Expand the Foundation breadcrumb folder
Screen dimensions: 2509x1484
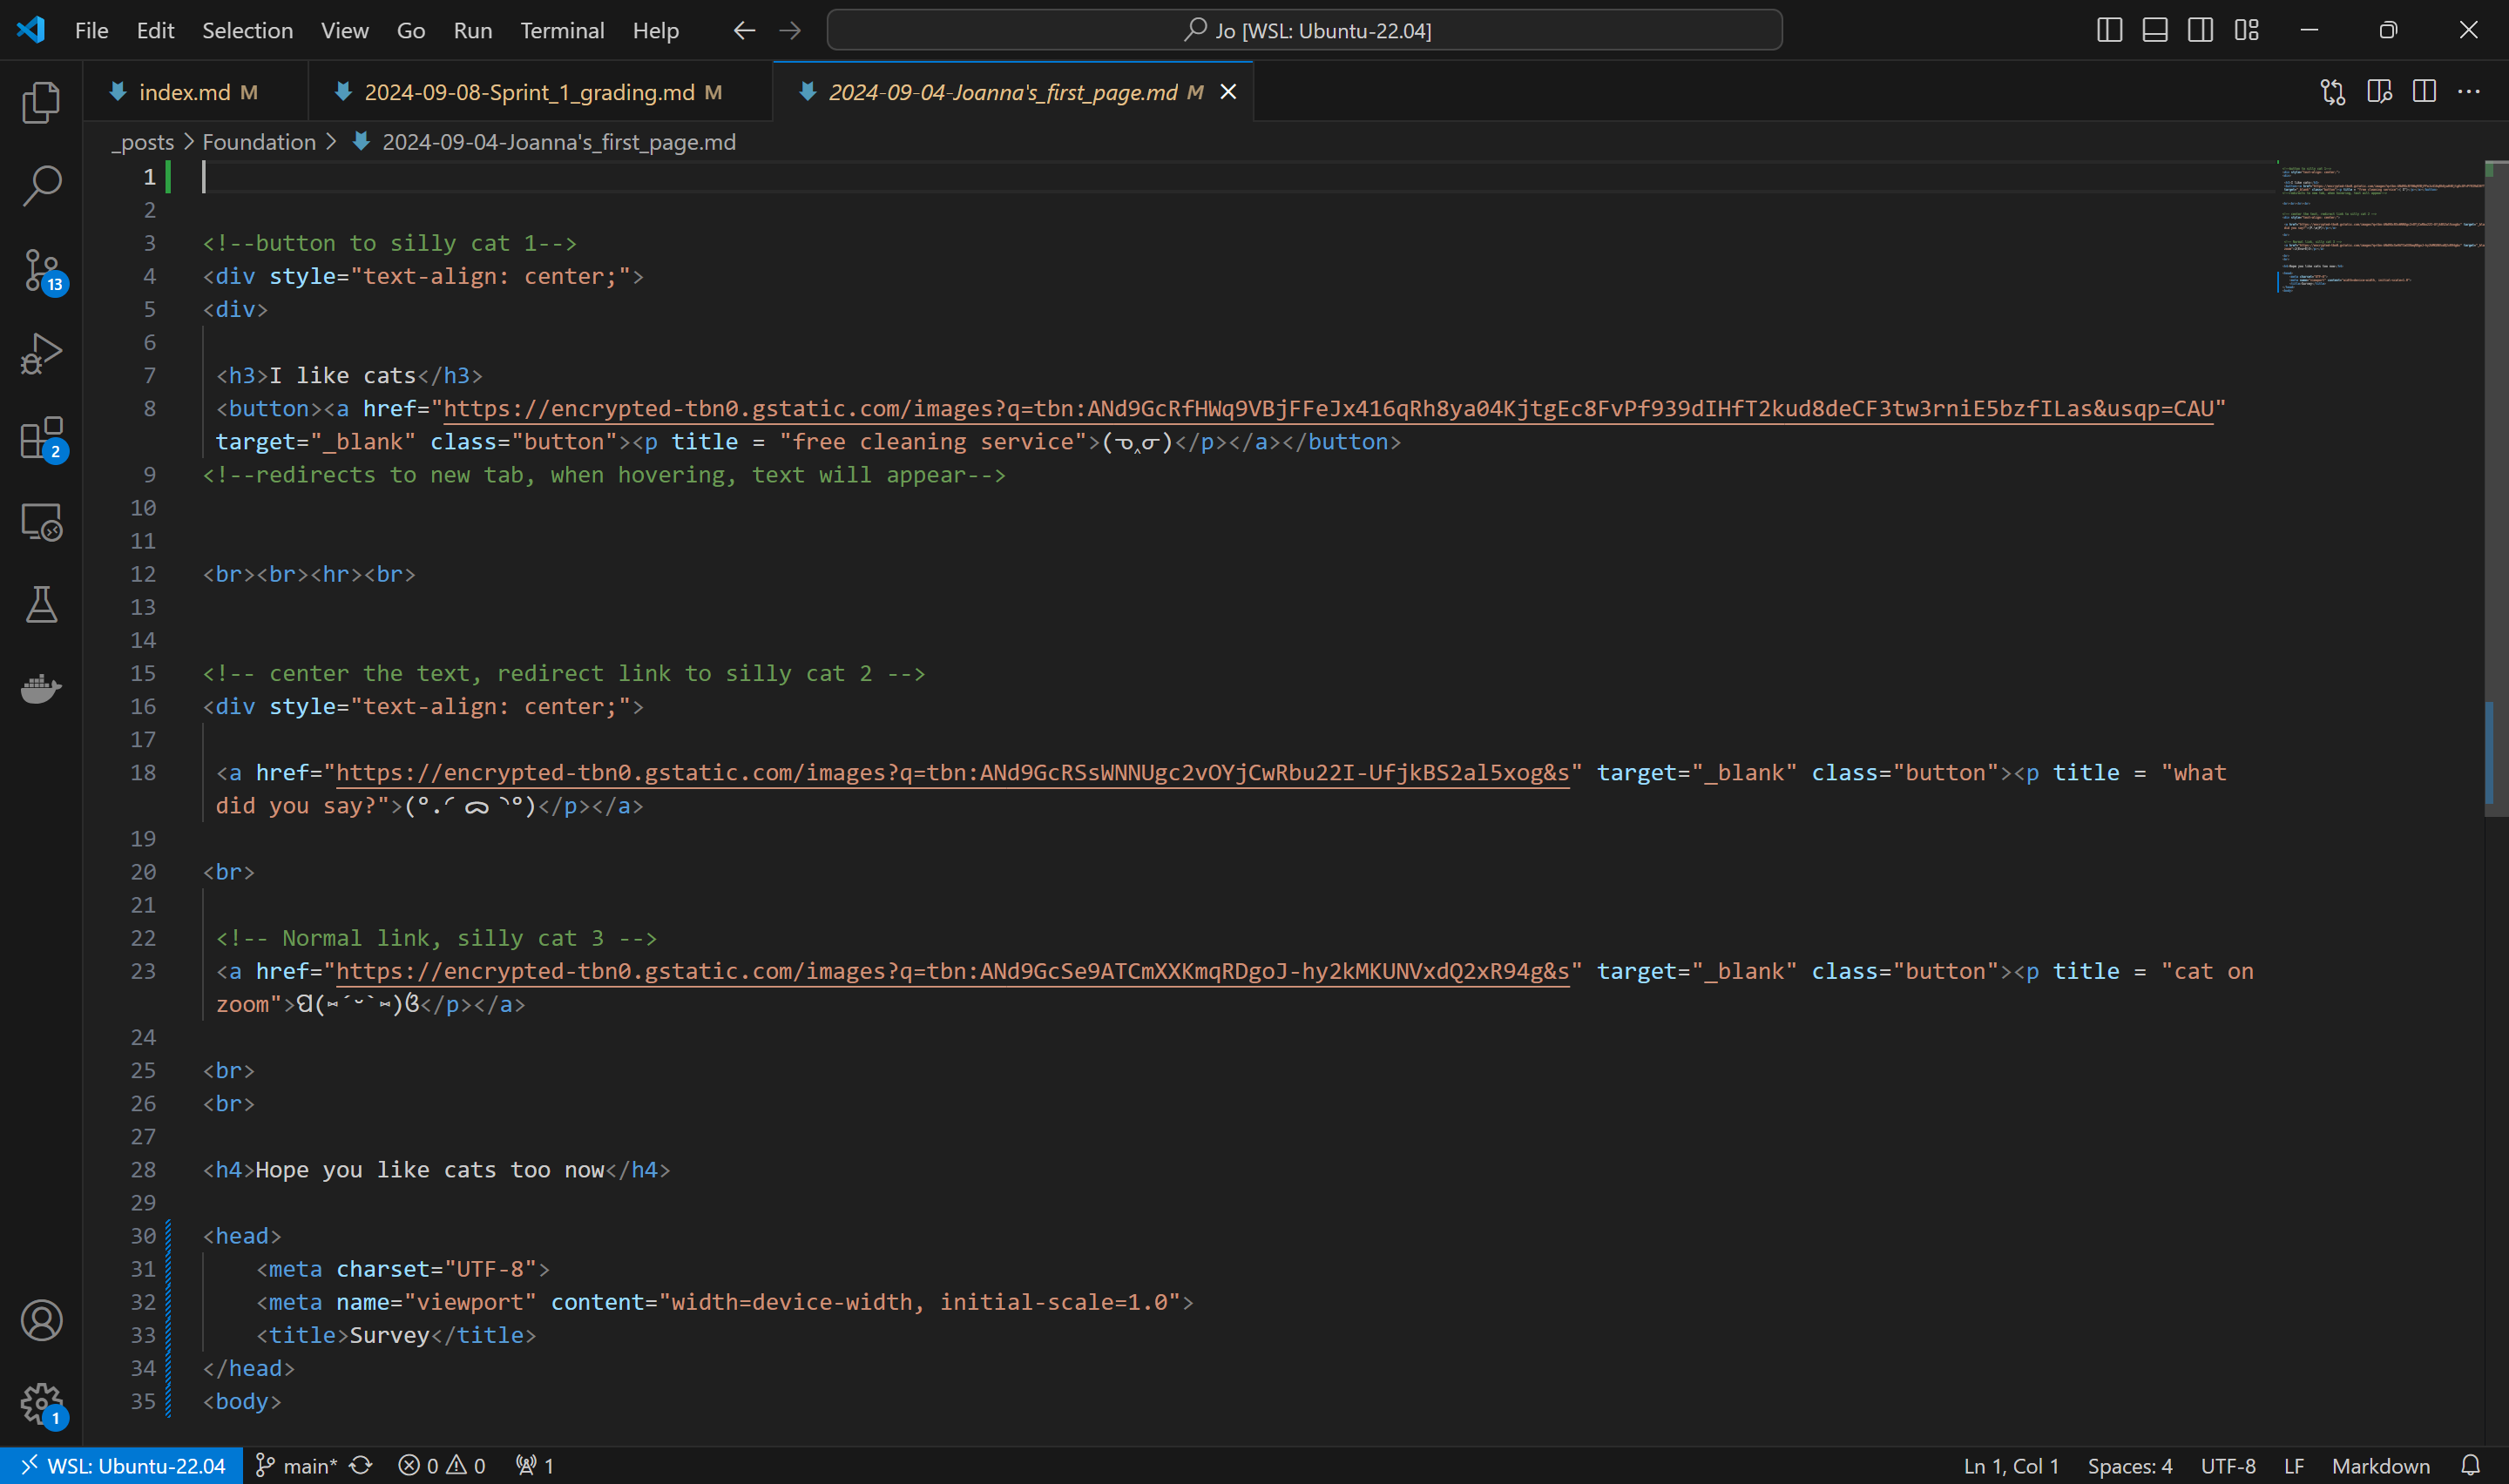coord(259,142)
